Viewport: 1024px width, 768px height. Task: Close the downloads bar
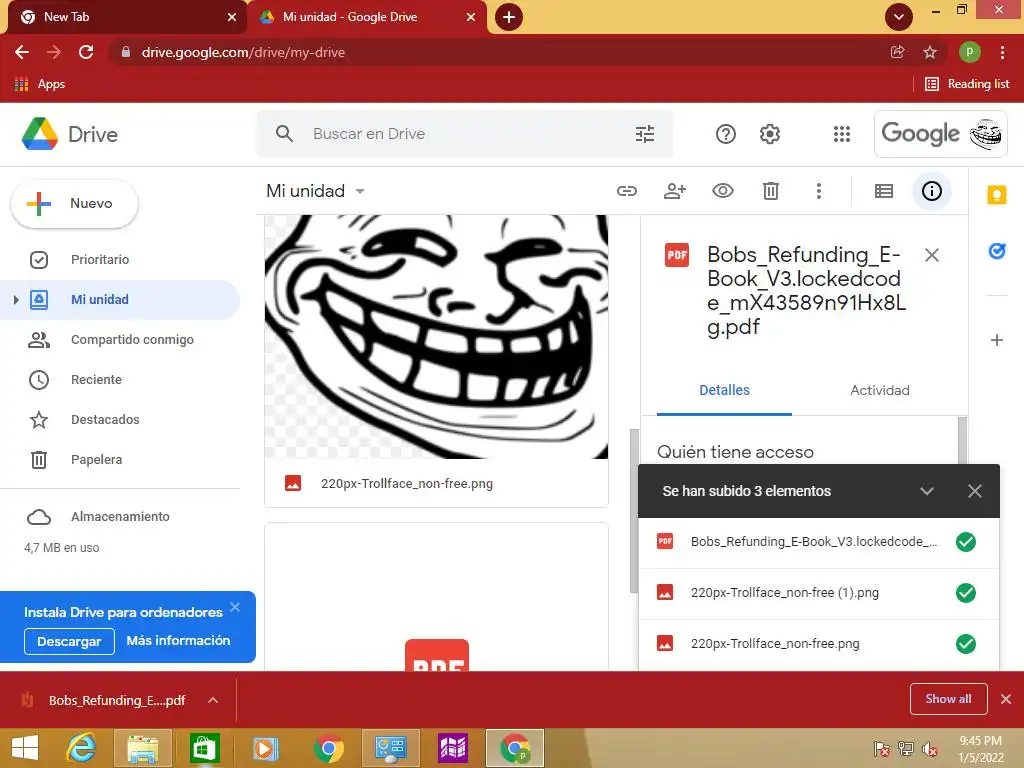(x=1006, y=699)
